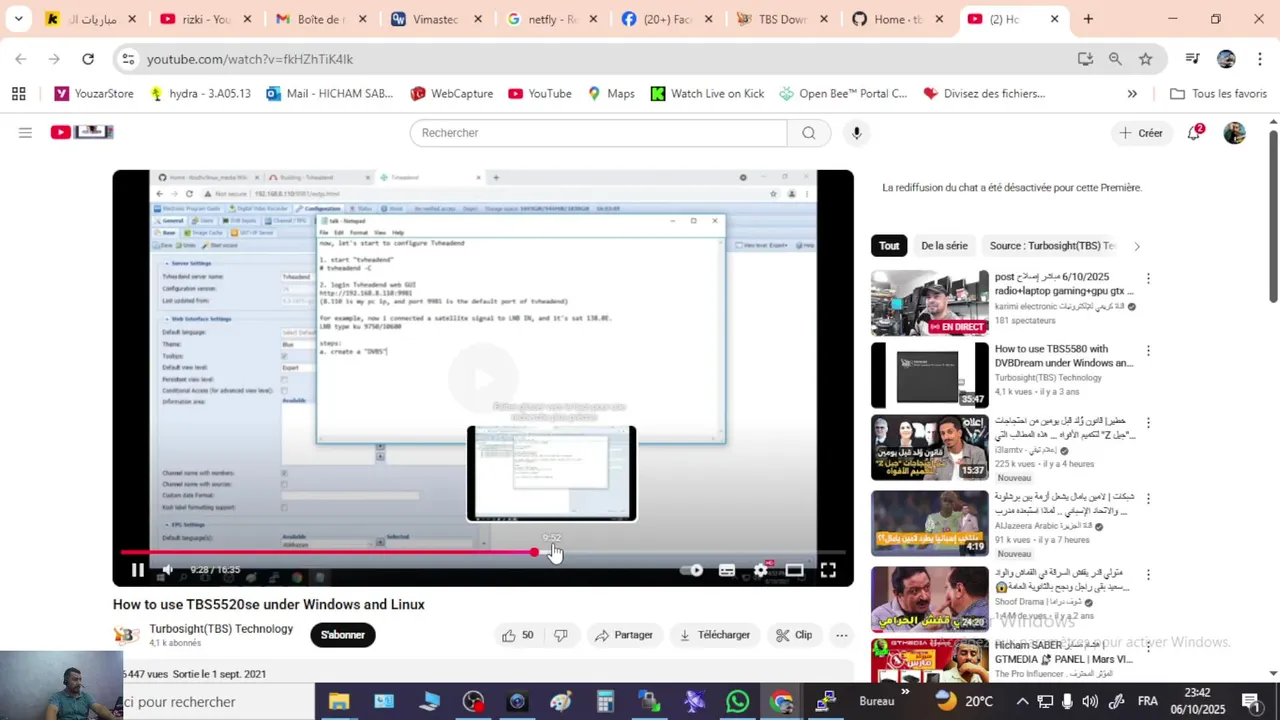Create a clip with the Clip button

(794, 635)
